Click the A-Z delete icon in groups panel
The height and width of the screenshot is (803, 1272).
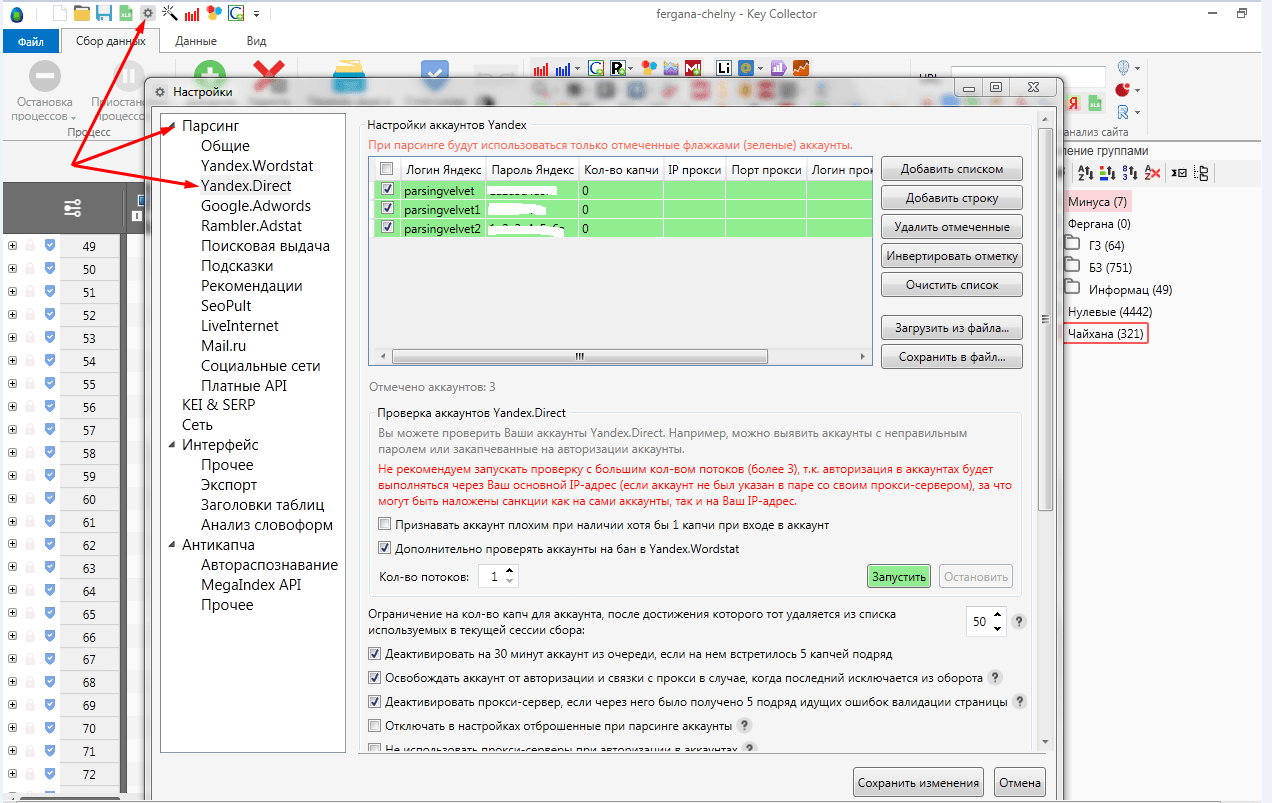click(x=1151, y=173)
